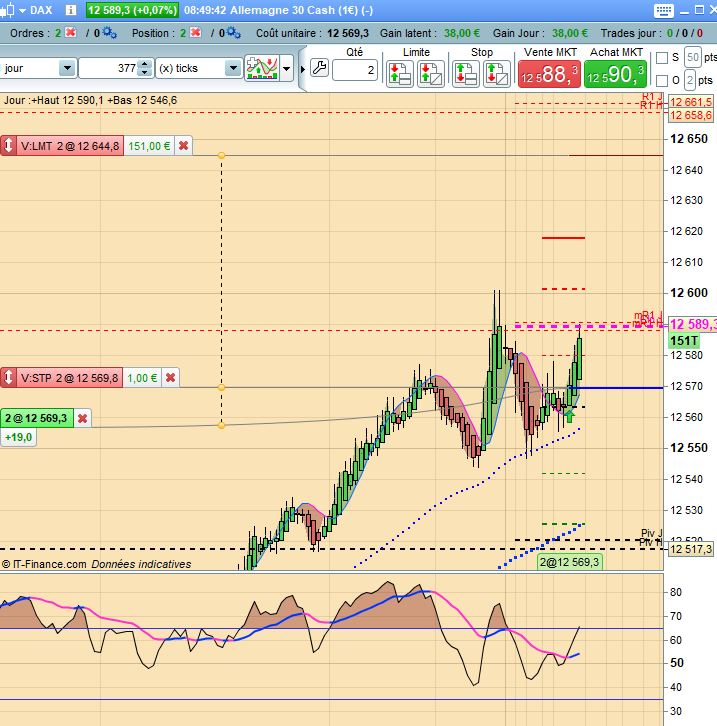Image resolution: width=717 pixels, height=726 pixels.
Task: Close all positions with red X
Action: click(x=196, y=32)
